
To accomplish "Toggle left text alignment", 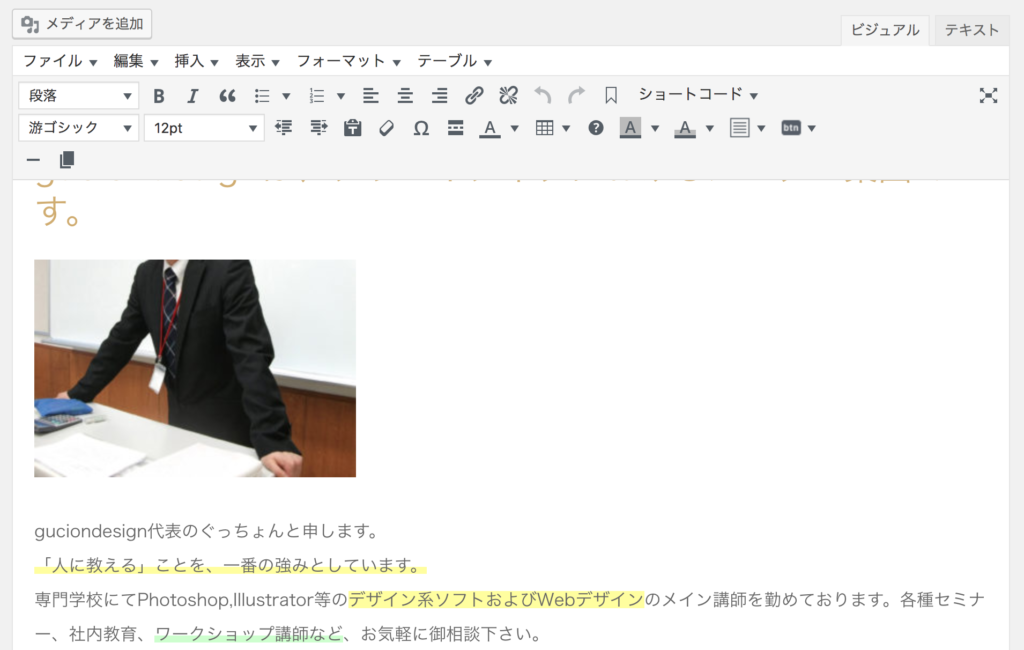I will [371, 96].
